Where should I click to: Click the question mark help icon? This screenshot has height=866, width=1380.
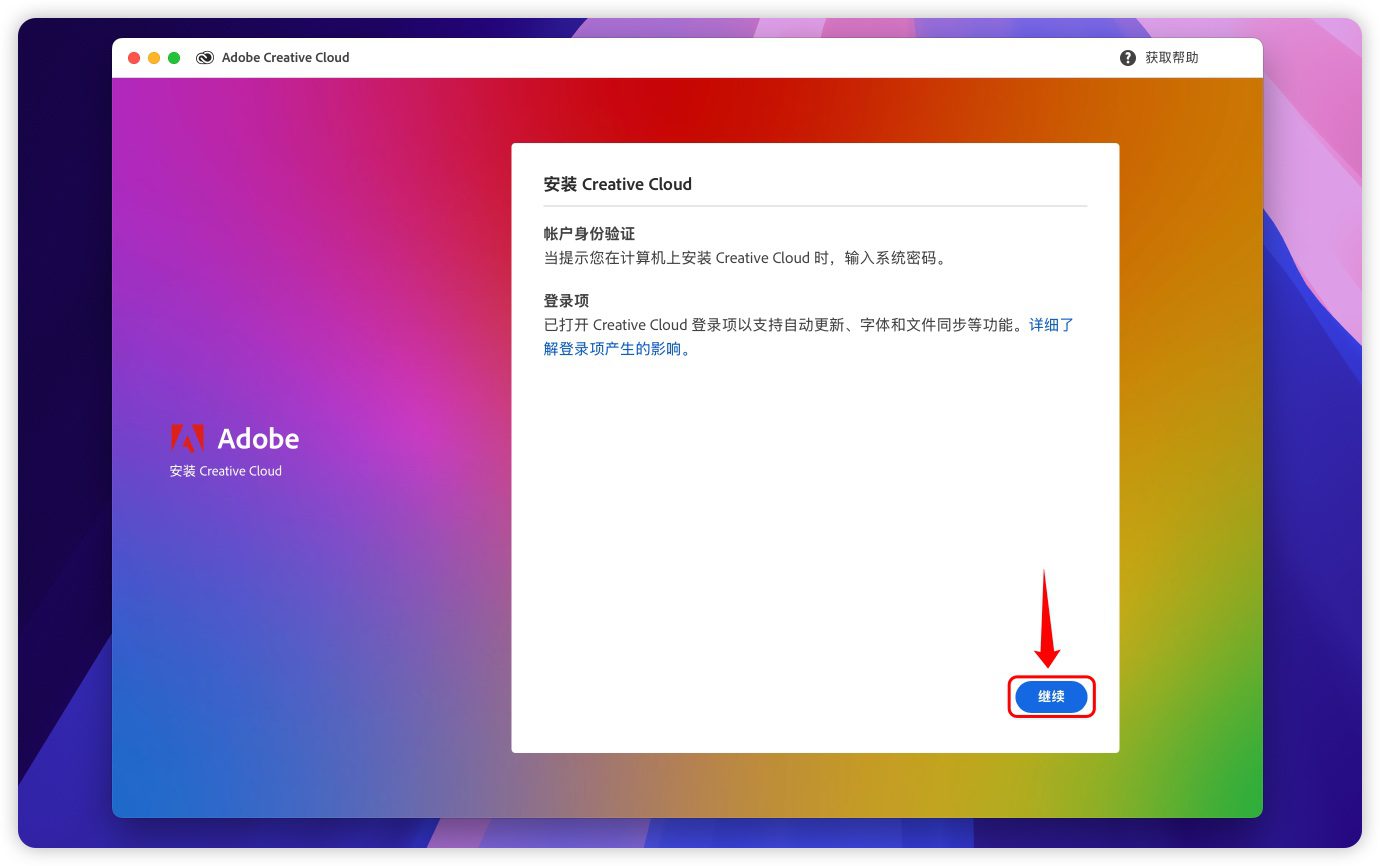(1128, 58)
